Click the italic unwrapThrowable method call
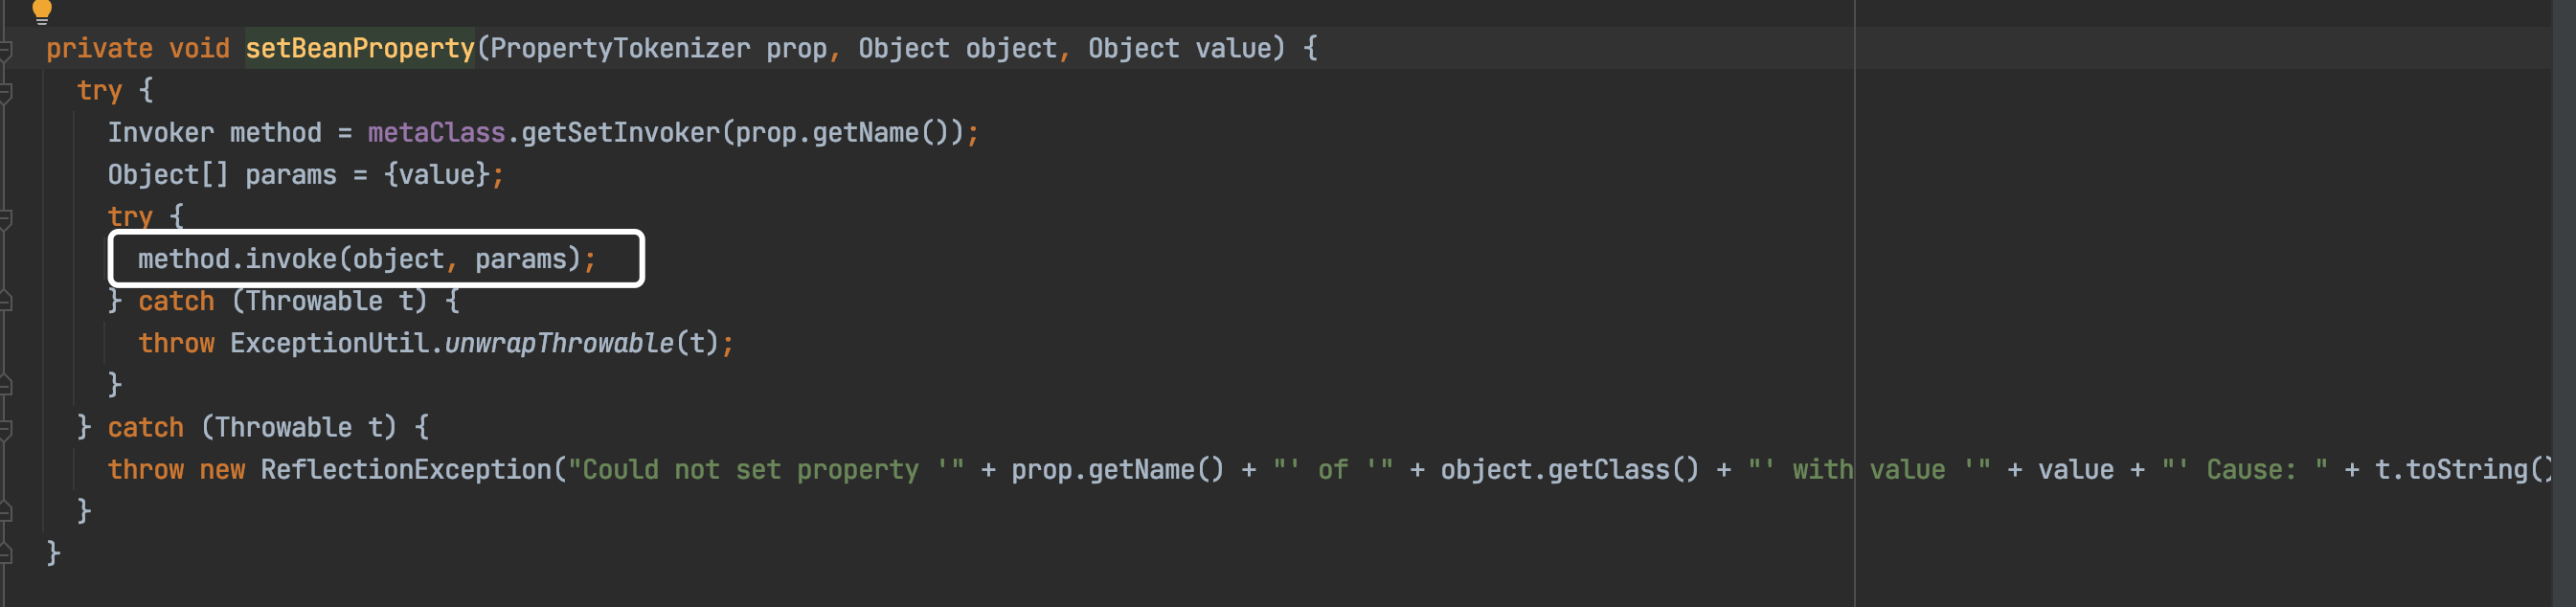The width and height of the screenshot is (2576, 607). coord(559,343)
